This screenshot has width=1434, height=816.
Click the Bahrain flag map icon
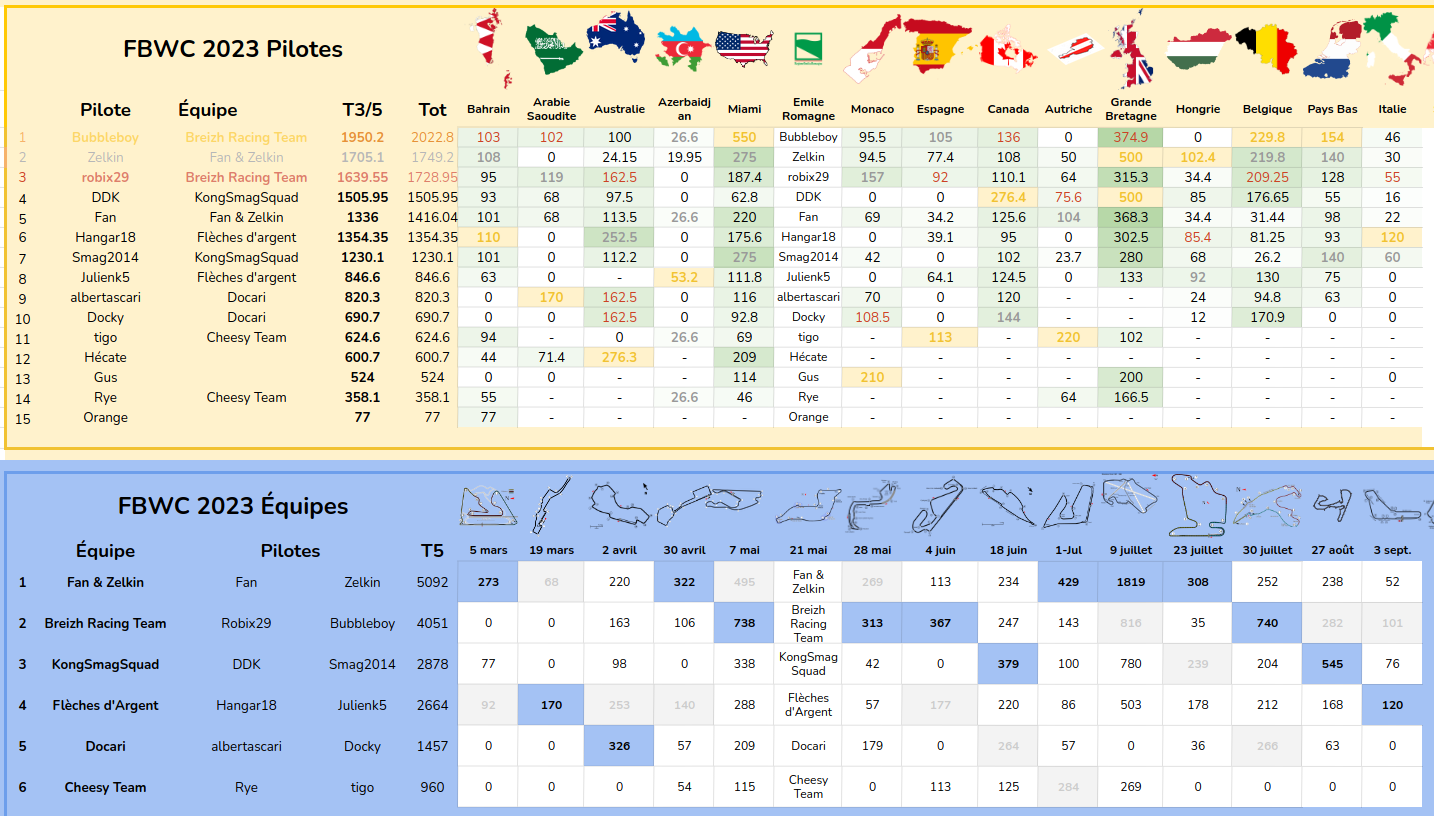click(490, 48)
